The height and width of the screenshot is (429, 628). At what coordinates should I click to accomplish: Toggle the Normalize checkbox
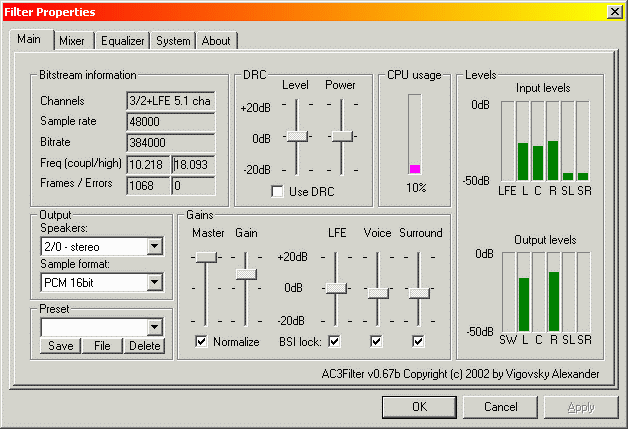203,341
